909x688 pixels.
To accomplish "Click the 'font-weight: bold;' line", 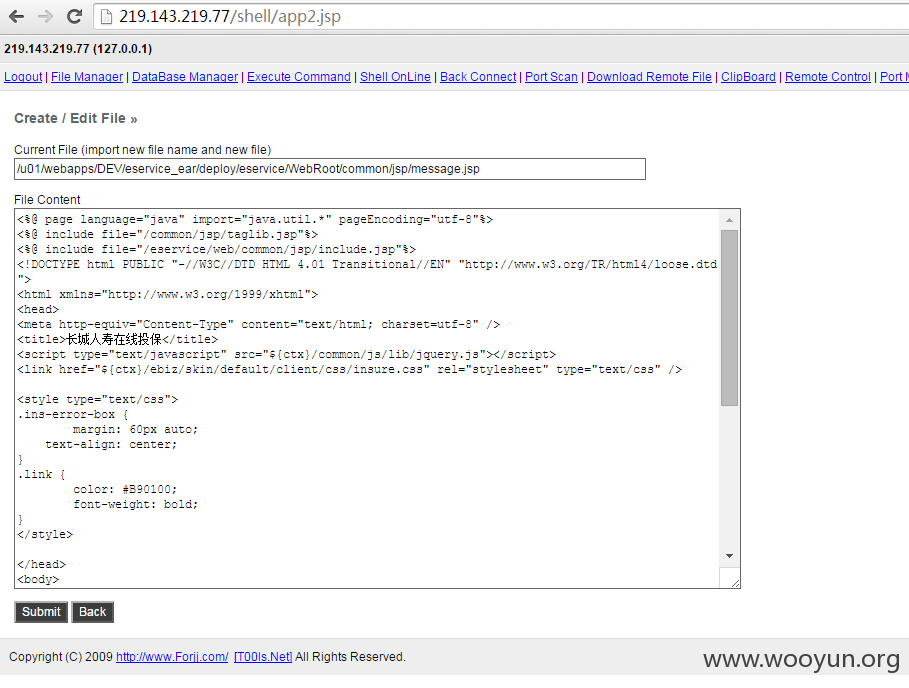I will [136, 504].
